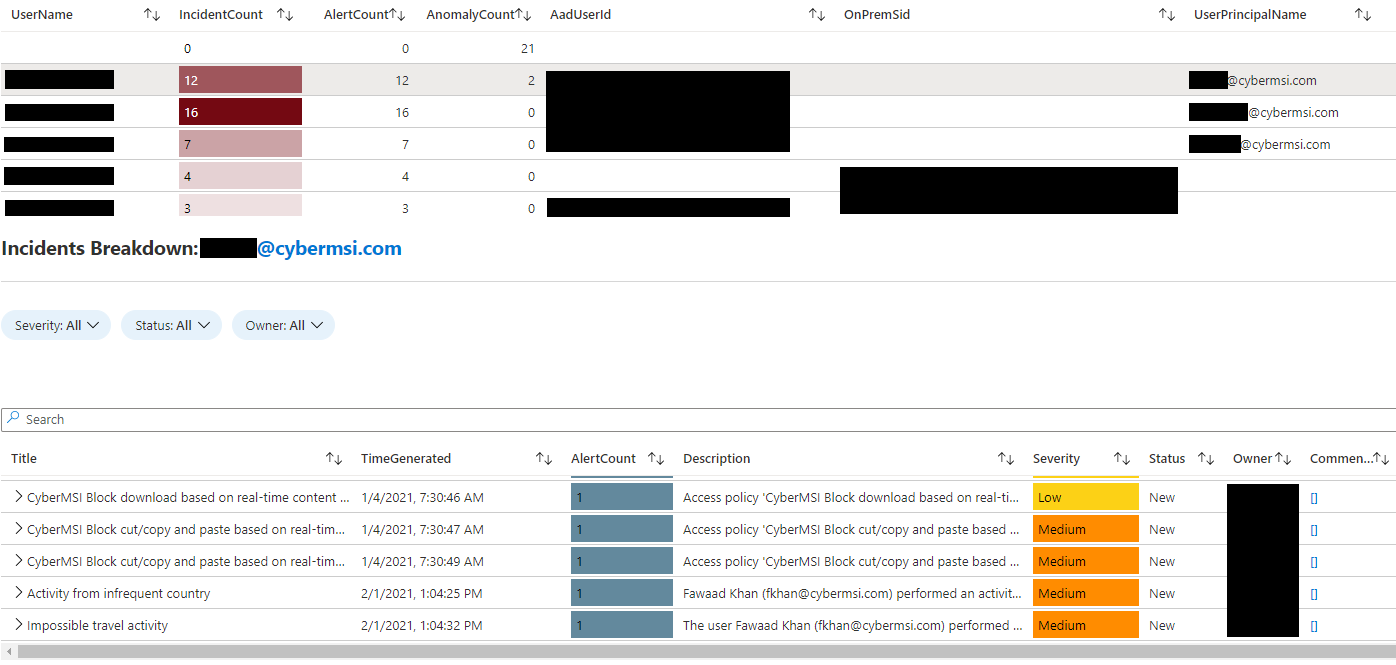Viewport: 1396px width, 665px height.
Task: Sort incidents by Description arrows
Action: [1006, 459]
